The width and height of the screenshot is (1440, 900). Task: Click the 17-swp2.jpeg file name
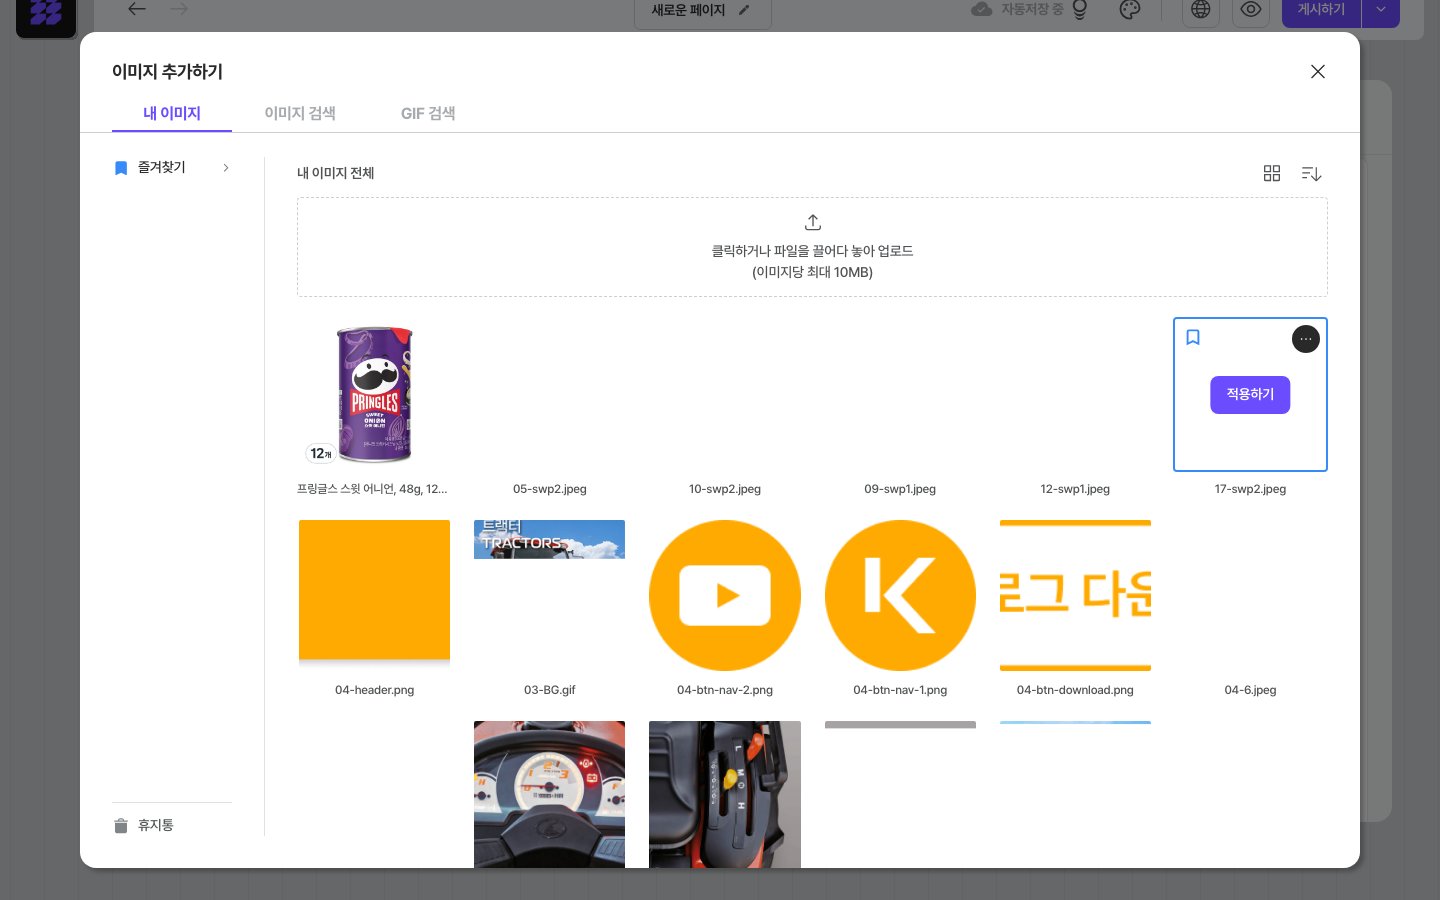(1250, 489)
